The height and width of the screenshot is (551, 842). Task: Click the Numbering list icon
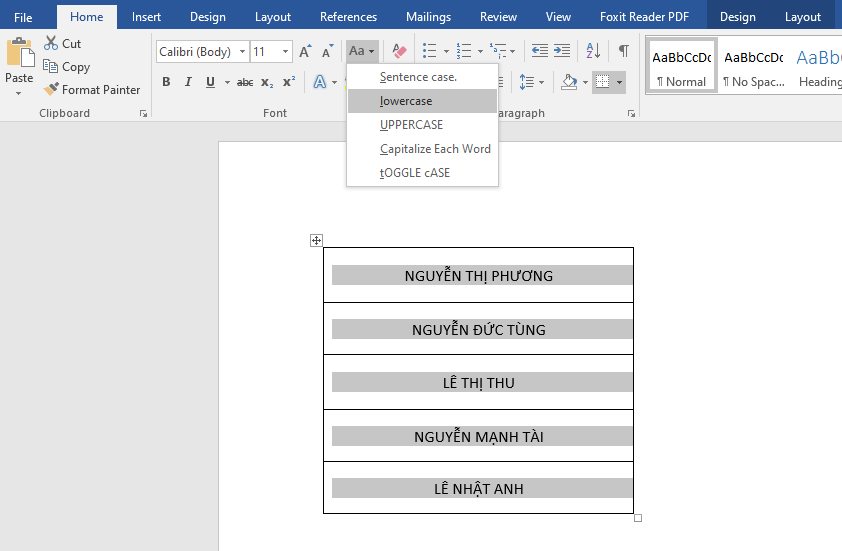click(463, 51)
